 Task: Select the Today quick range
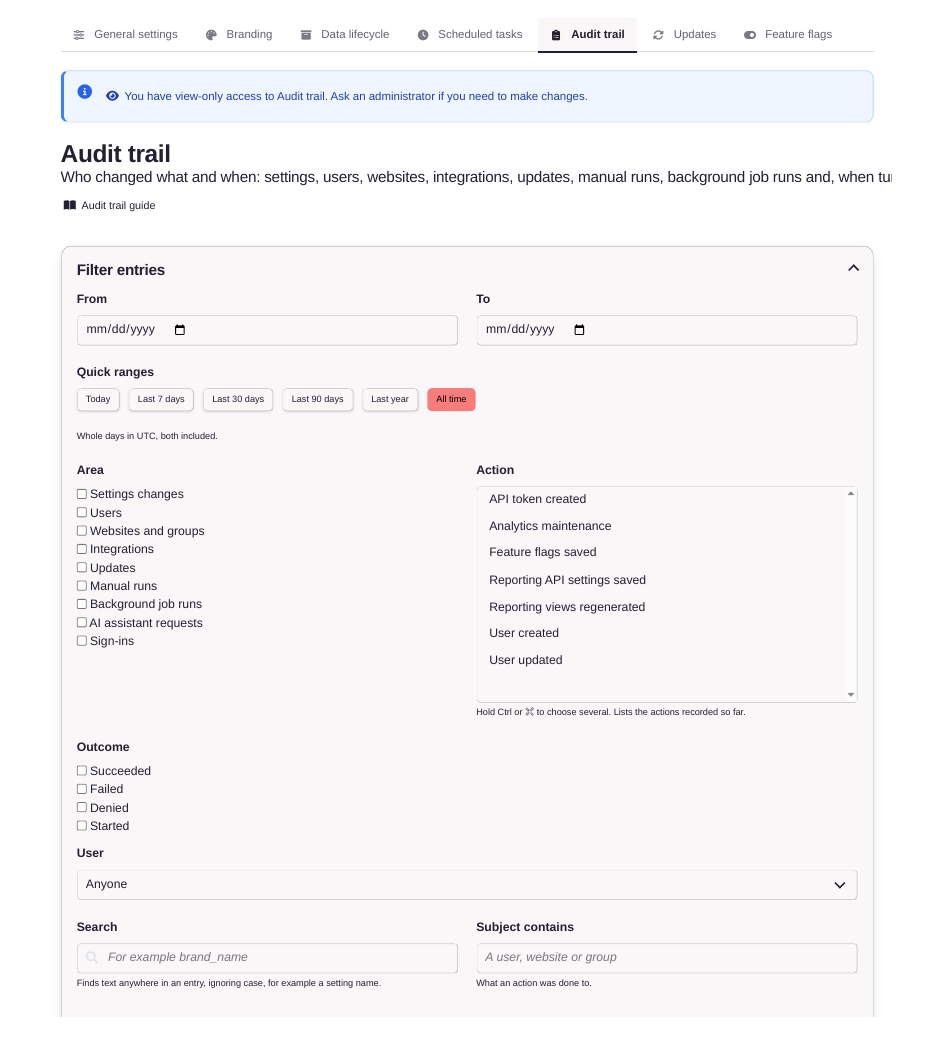98,400
